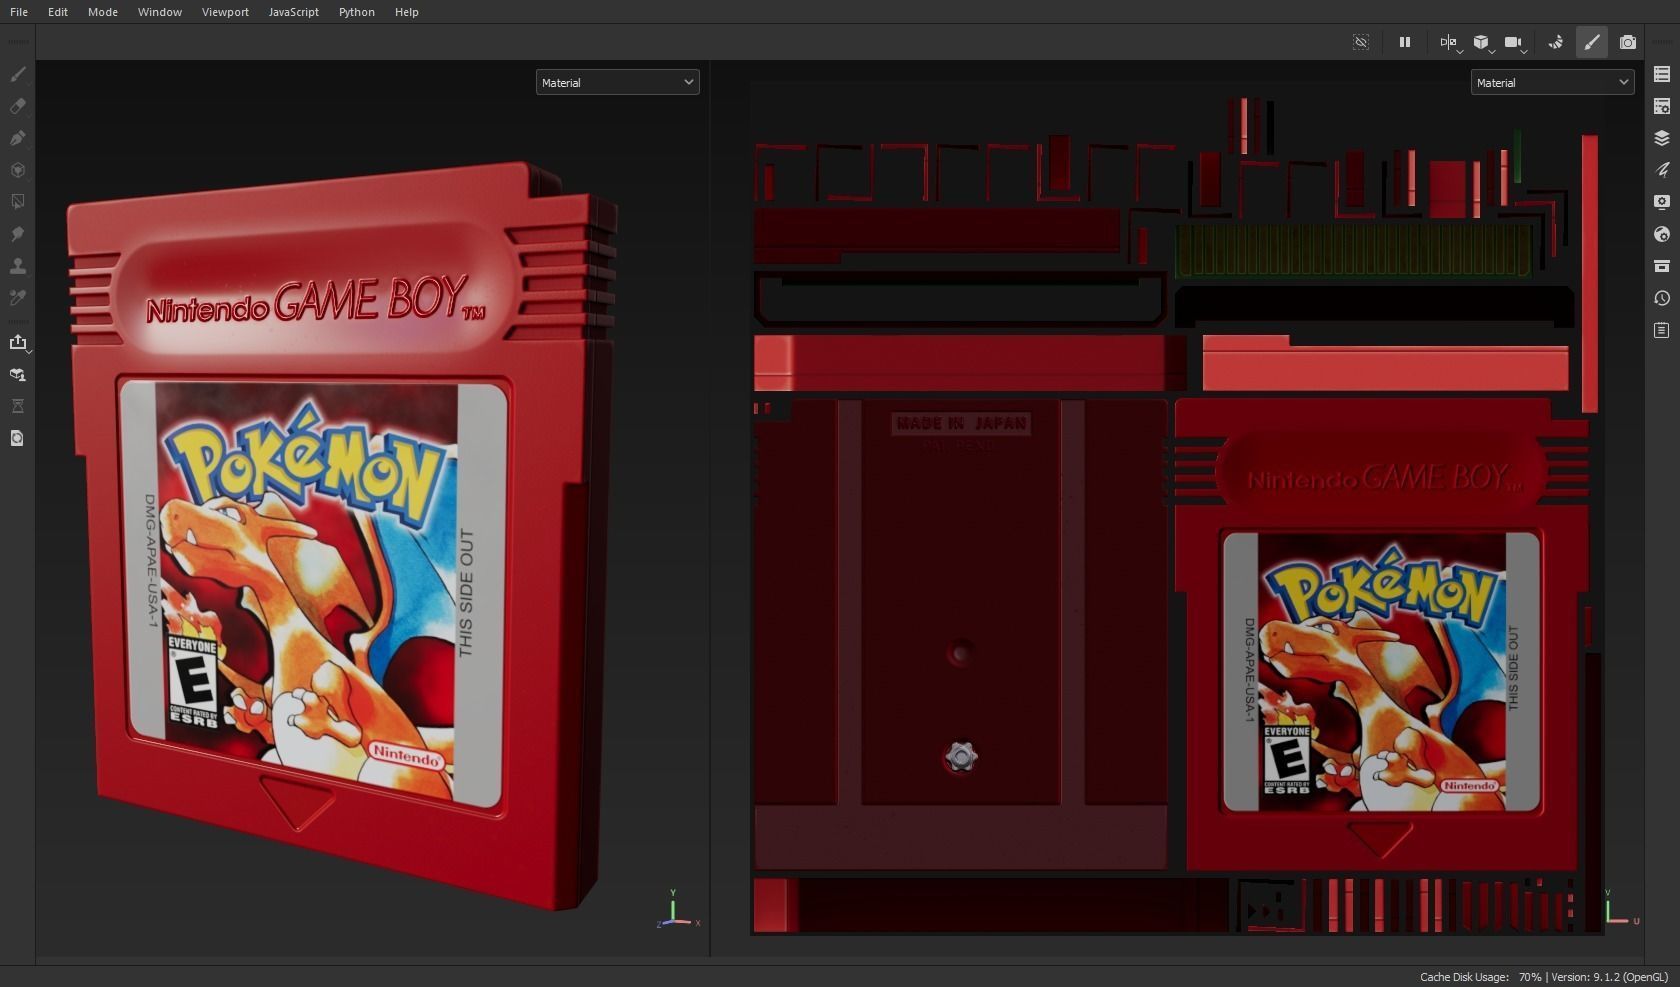
Task: Select the Clone stamp tool
Action: tap(17, 266)
